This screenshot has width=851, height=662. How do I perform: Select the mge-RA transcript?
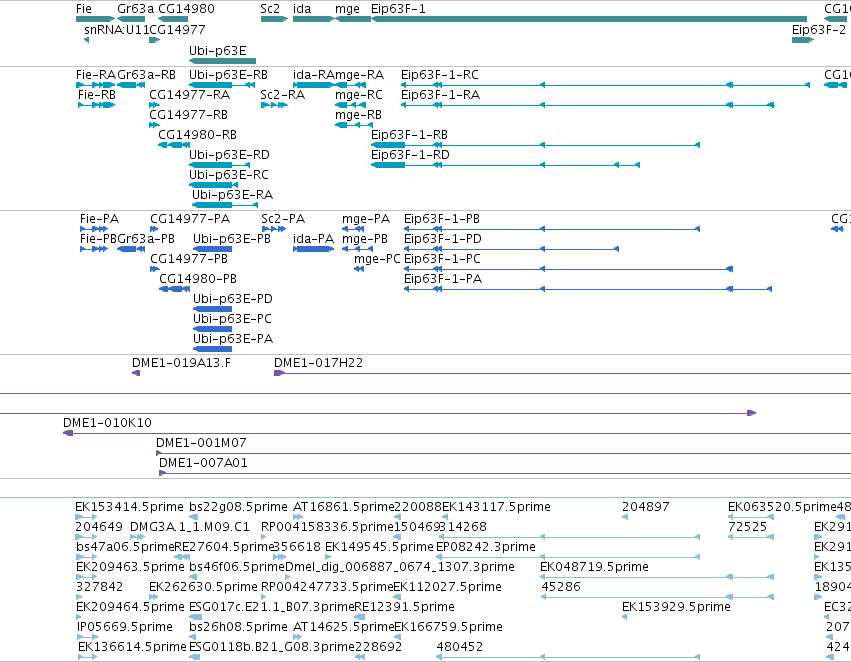350,85
